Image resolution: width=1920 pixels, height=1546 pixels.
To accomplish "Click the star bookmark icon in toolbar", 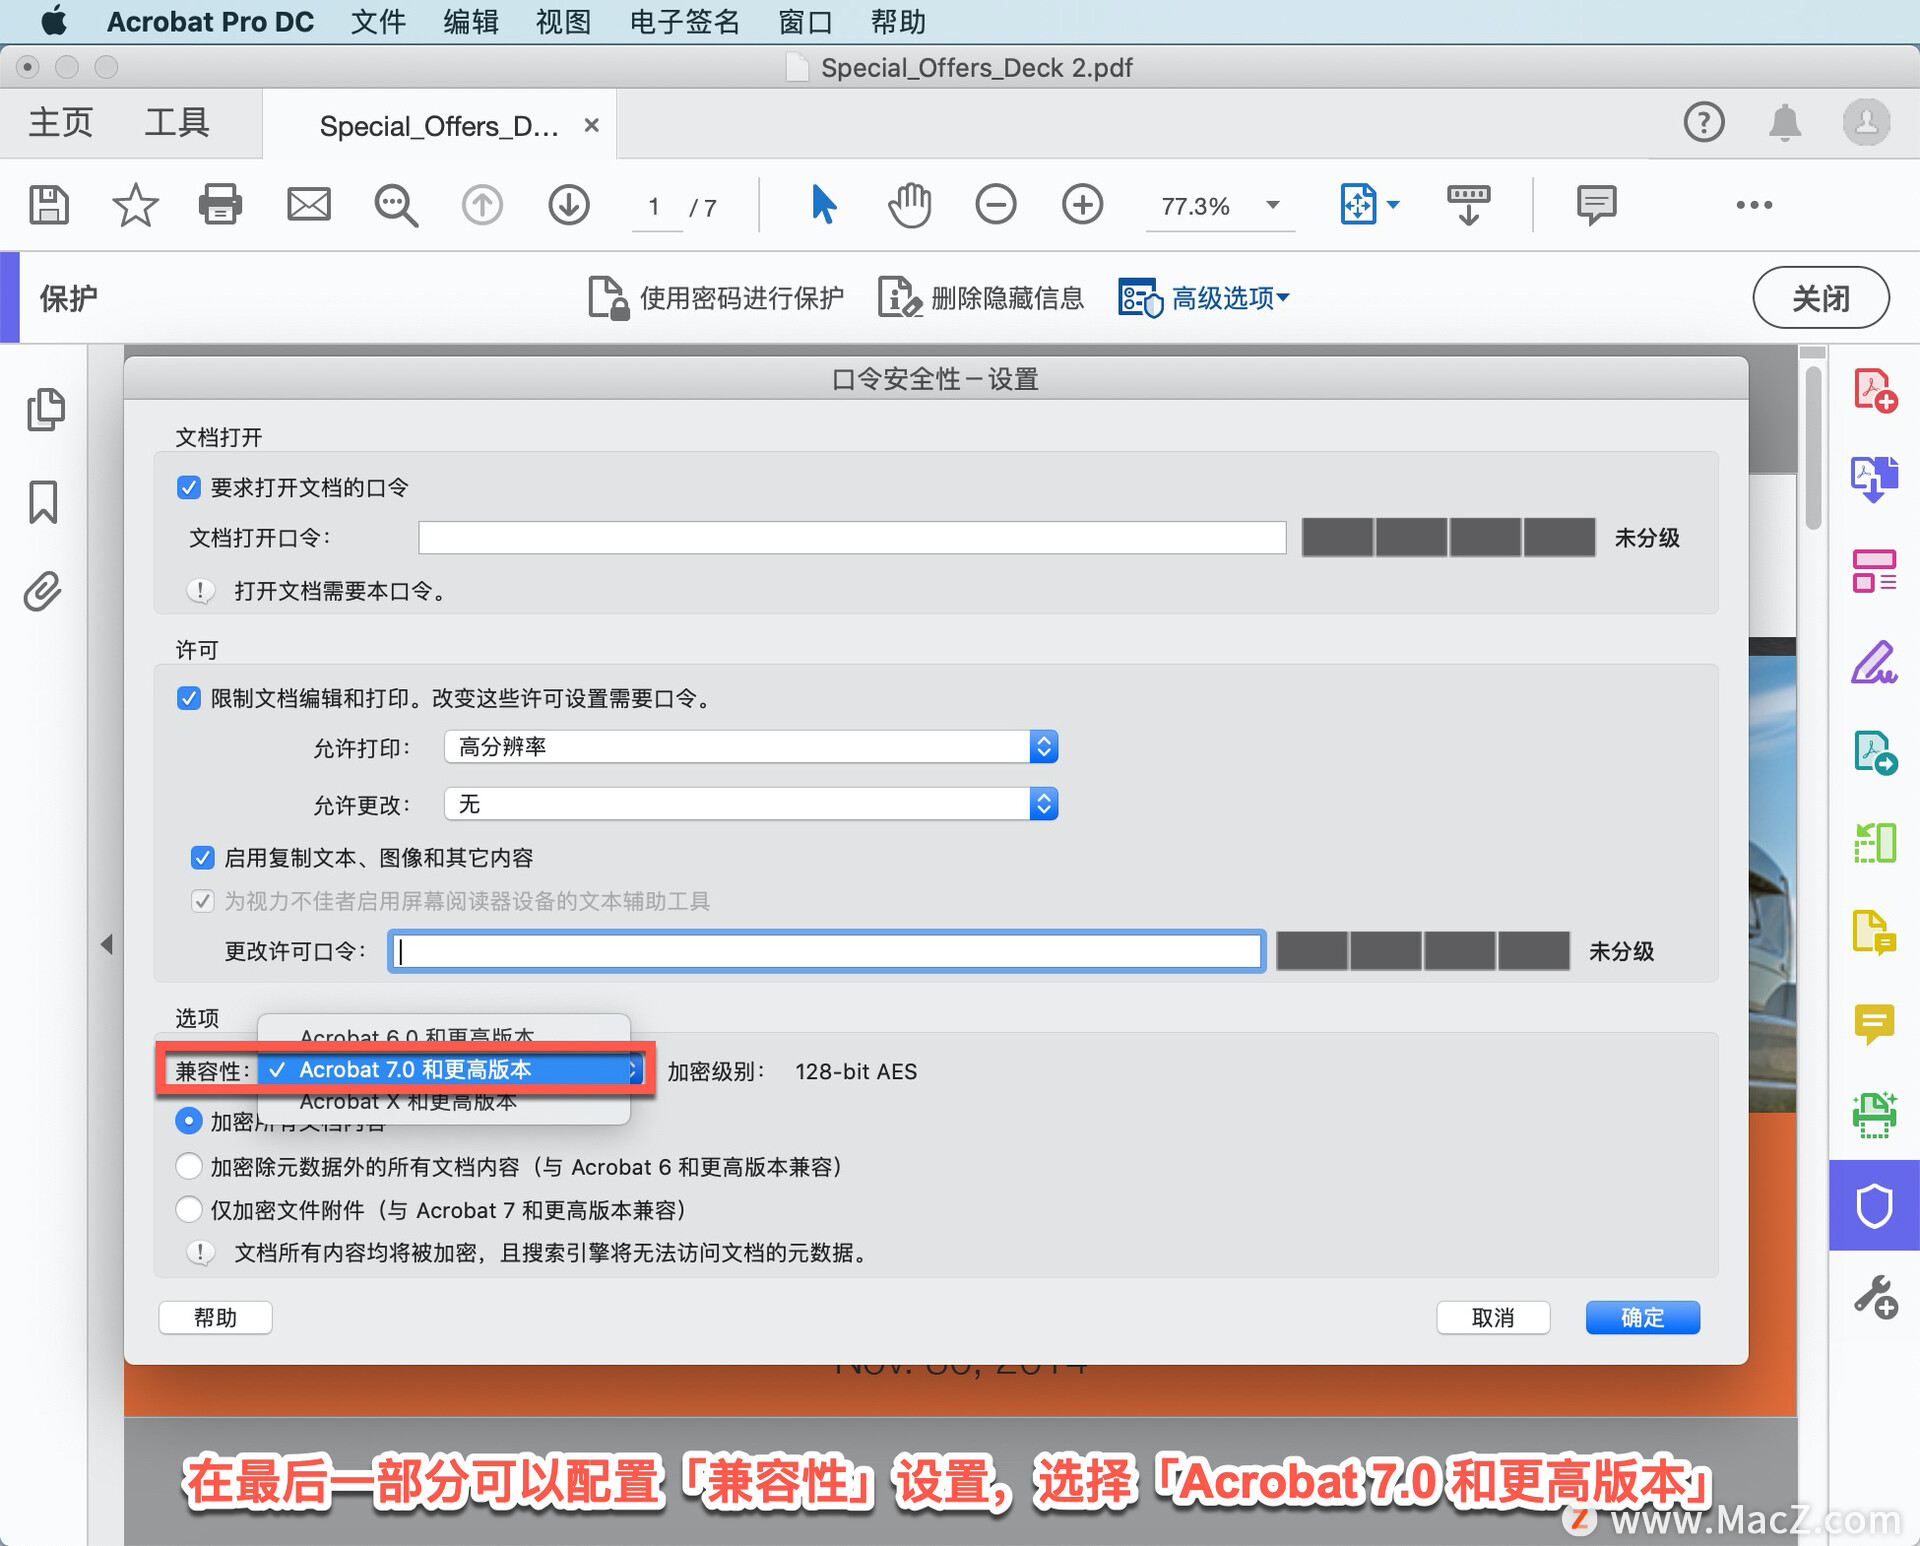I will (x=135, y=205).
